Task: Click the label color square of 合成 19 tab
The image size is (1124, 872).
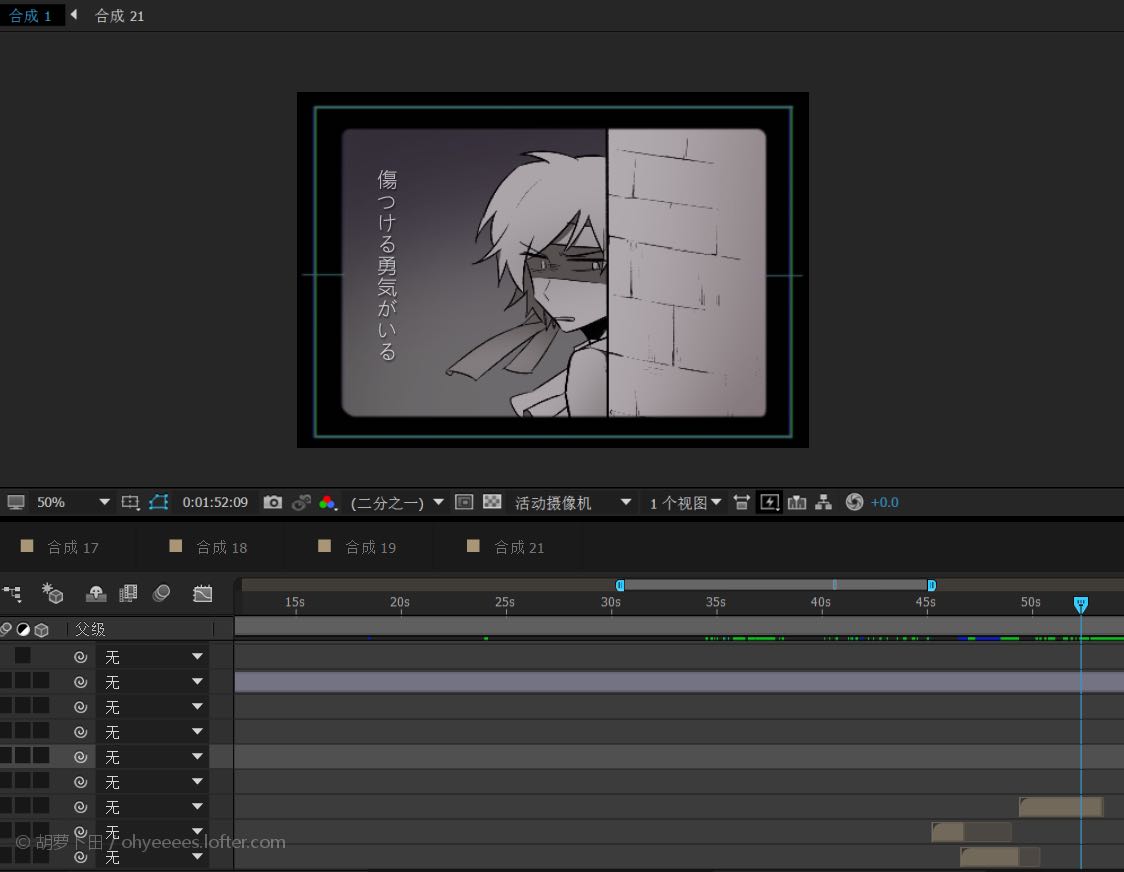Action: pyautogui.click(x=324, y=546)
